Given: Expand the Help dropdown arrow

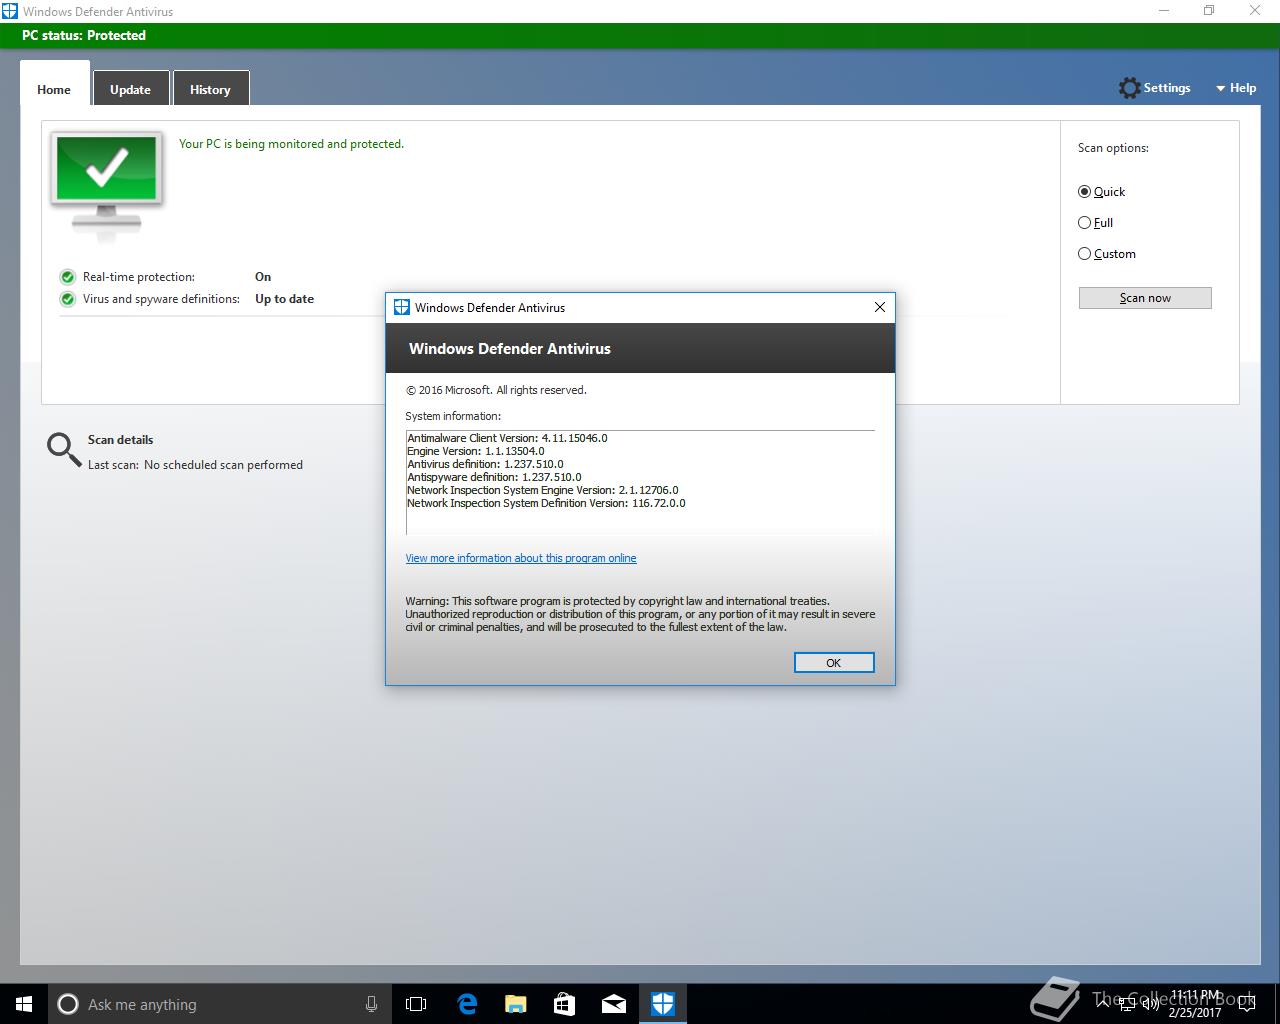Looking at the screenshot, I should pyautogui.click(x=1220, y=89).
